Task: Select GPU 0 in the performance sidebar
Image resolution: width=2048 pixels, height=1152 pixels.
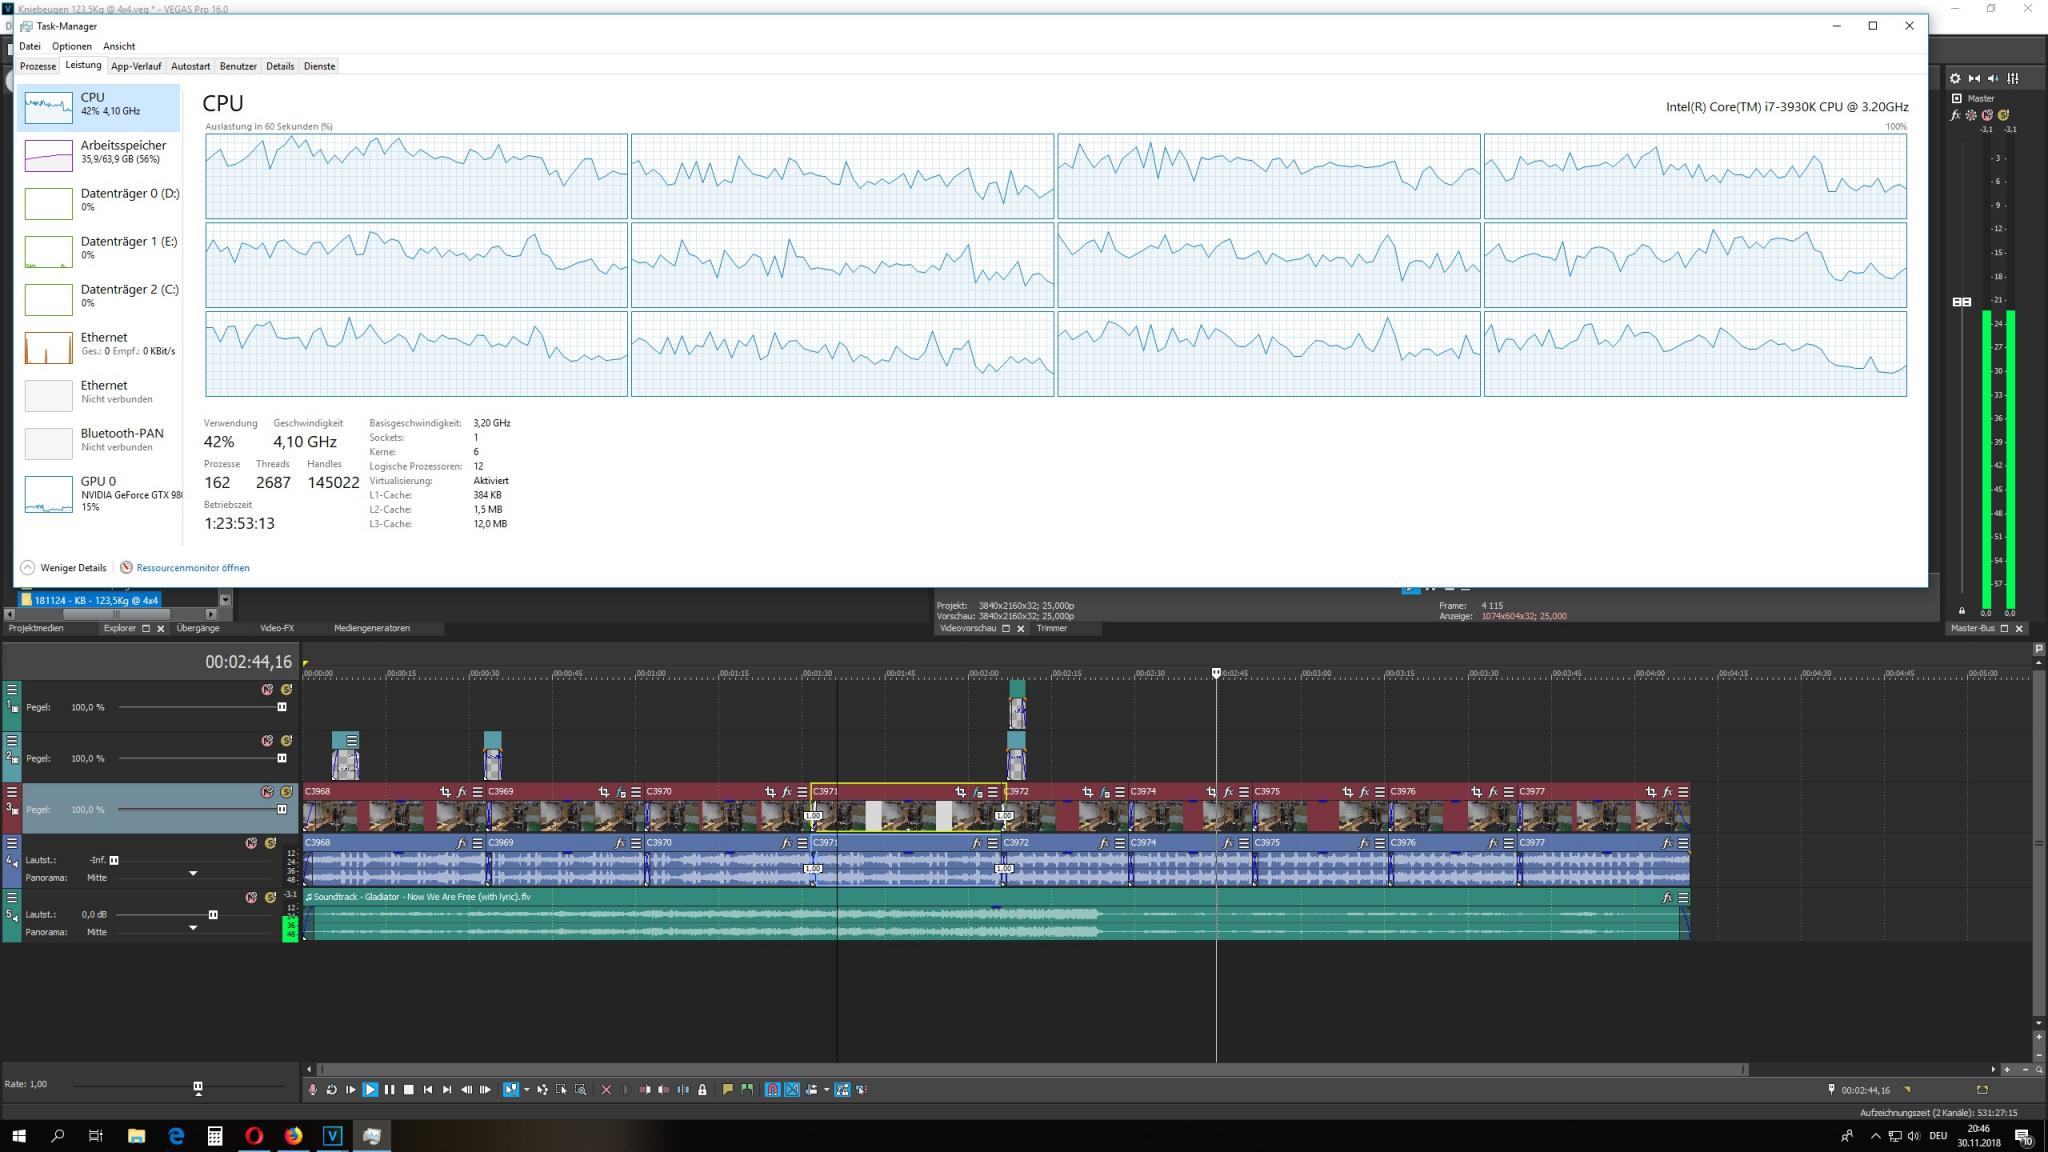Action: coord(98,493)
